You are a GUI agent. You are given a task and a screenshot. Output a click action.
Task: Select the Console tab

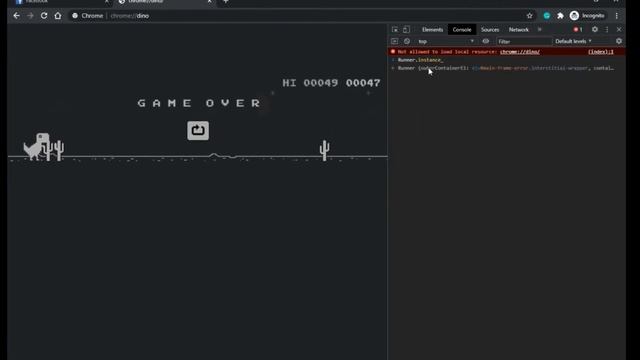[462, 29]
